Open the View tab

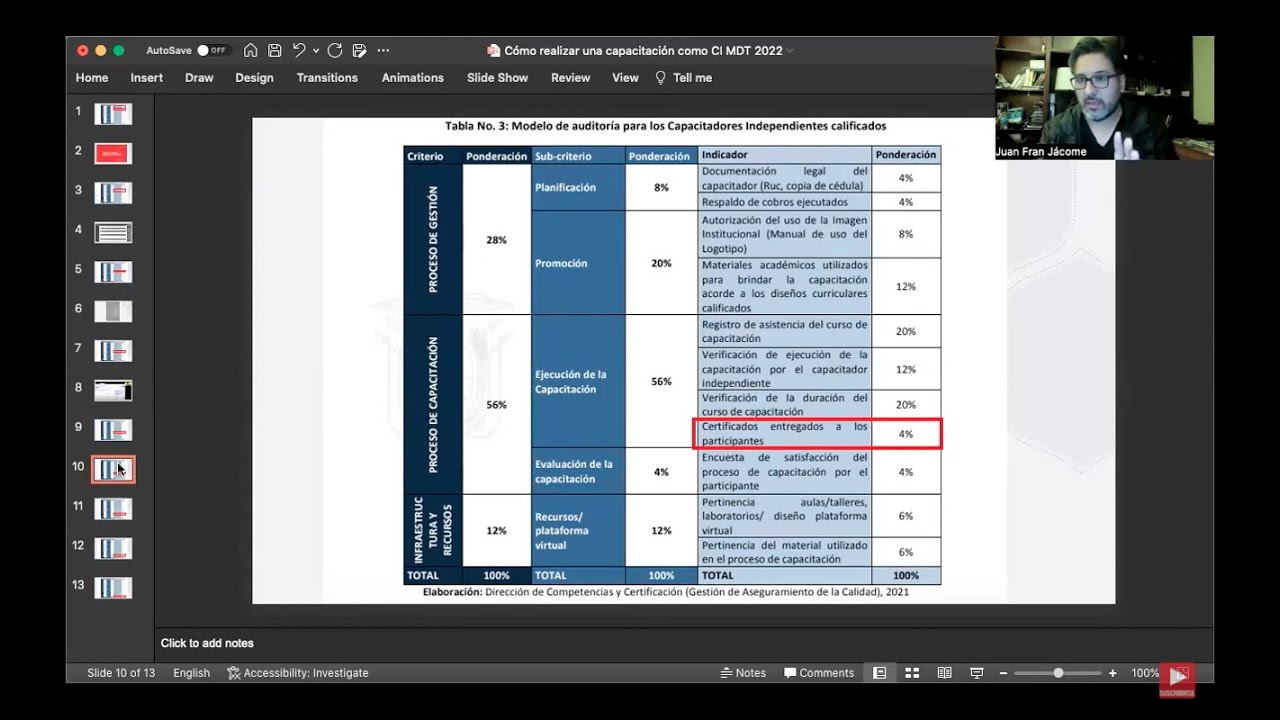point(625,78)
